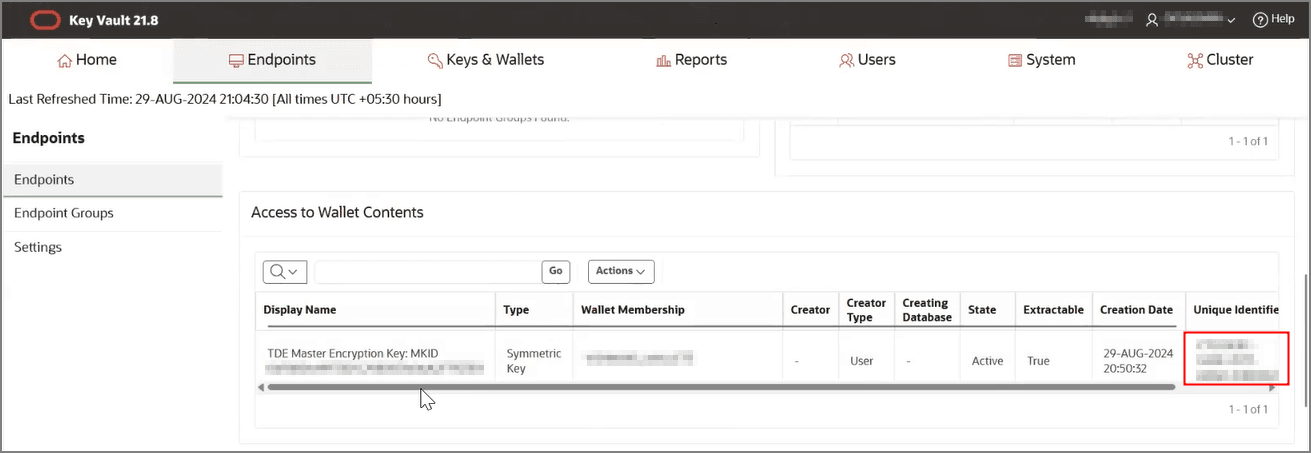1311x453 pixels.
Task: Click the Unique Identifier column header
Action: (1238, 310)
